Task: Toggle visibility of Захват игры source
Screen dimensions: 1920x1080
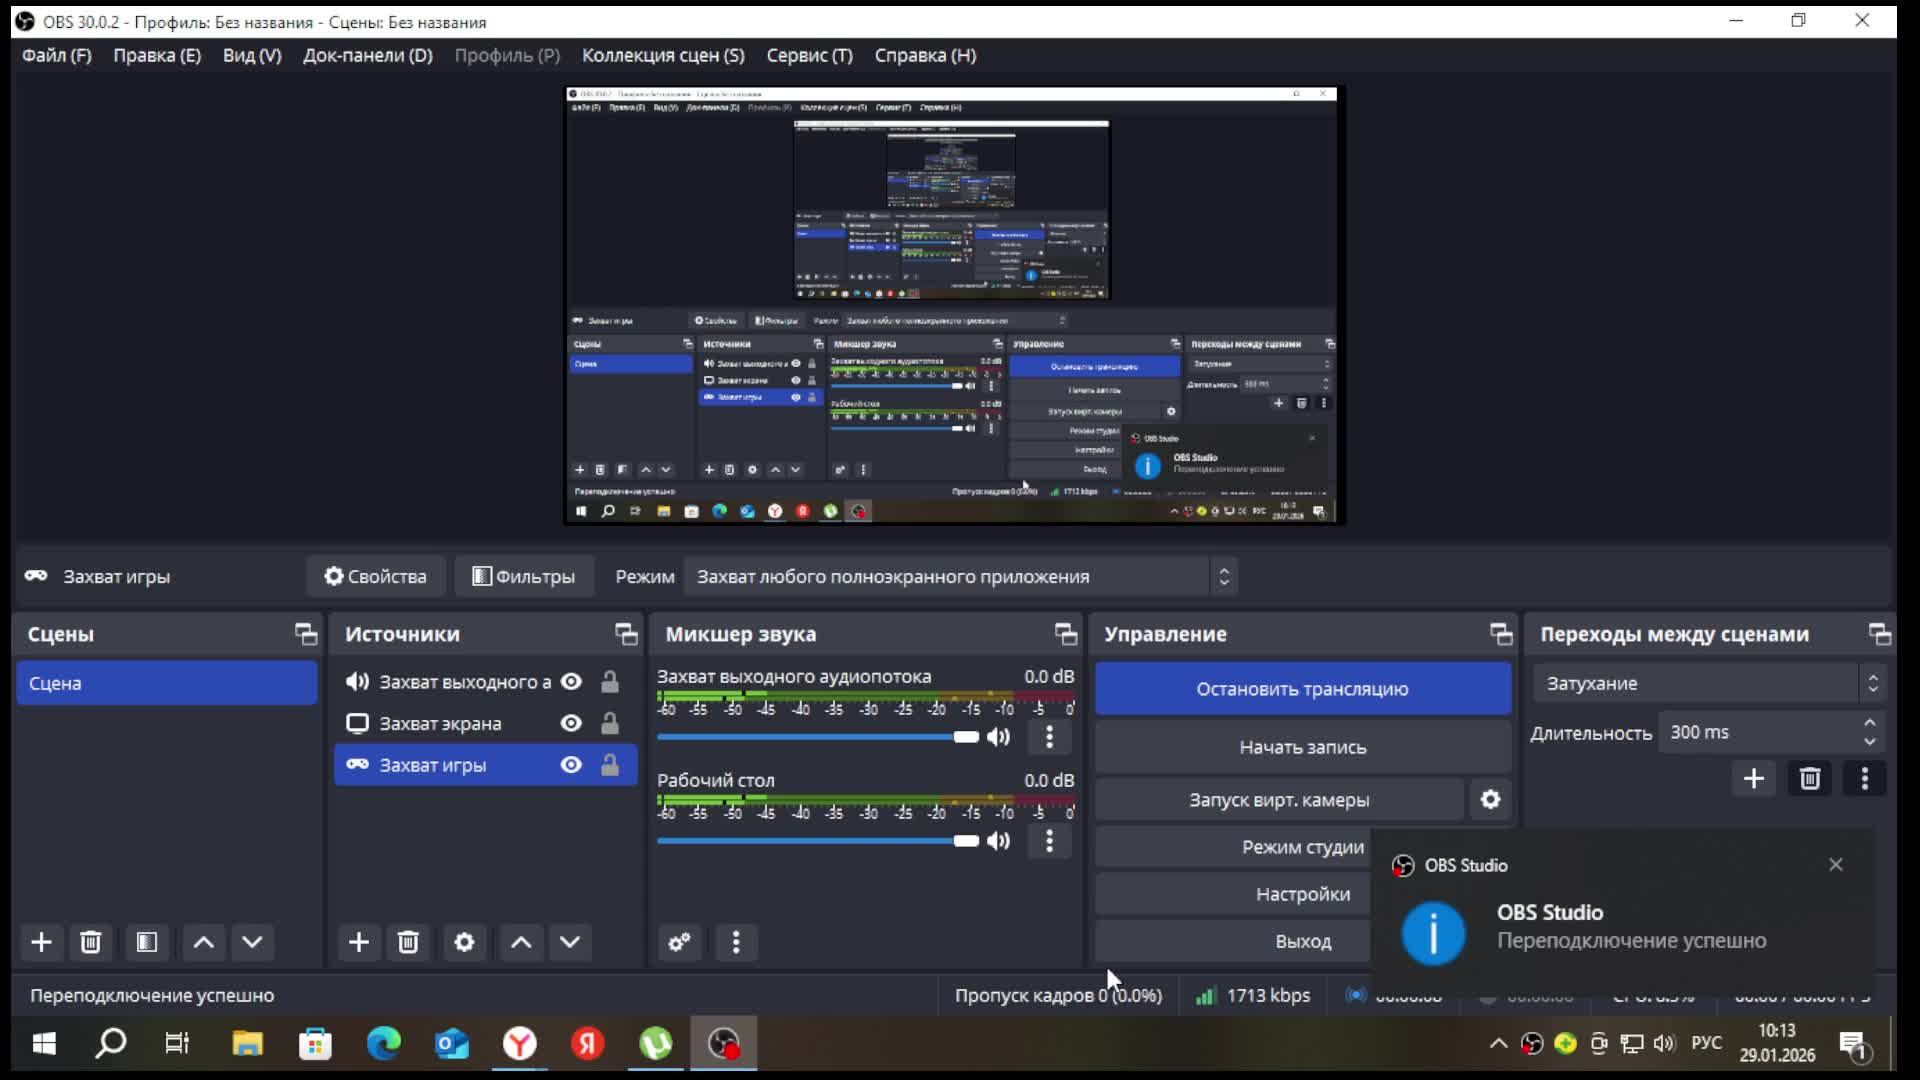Action: tap(571, 765)
